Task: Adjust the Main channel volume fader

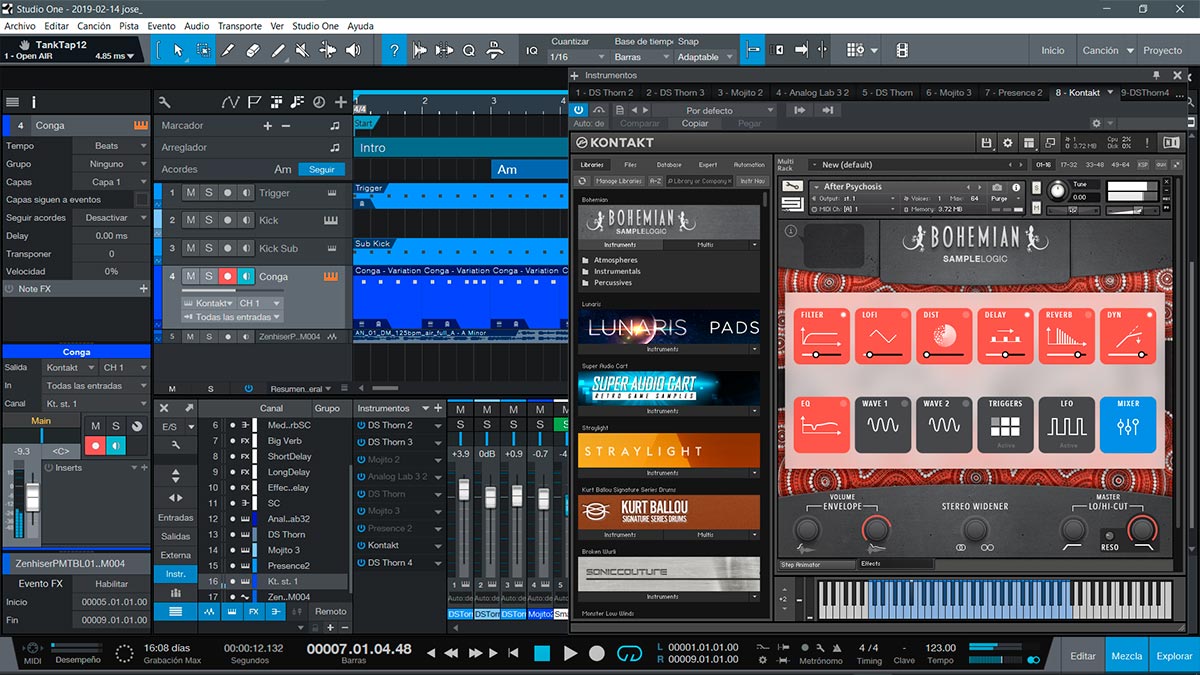Action: click(x=33, y=497)
